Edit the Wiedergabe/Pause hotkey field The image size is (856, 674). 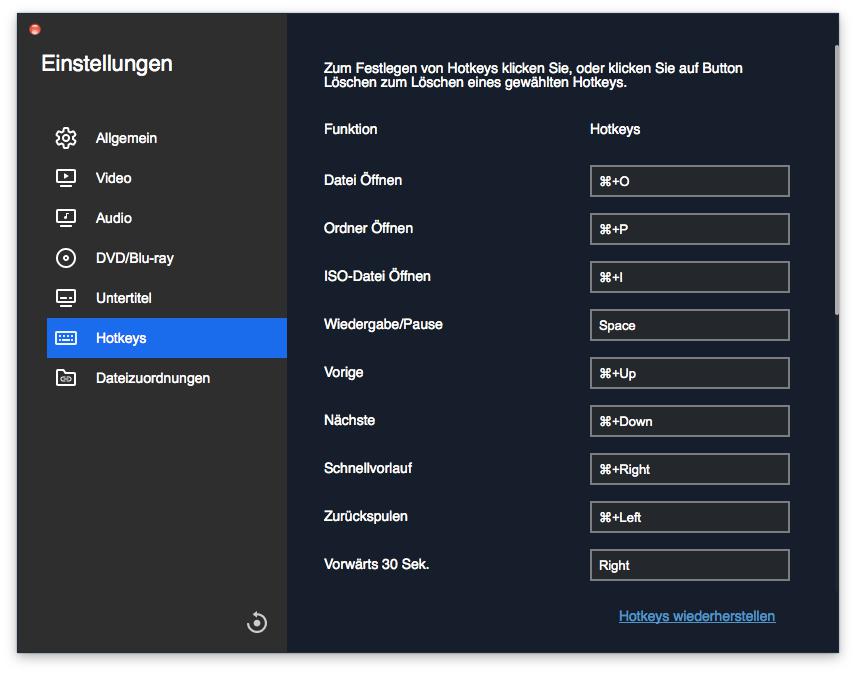pos(689,325)
